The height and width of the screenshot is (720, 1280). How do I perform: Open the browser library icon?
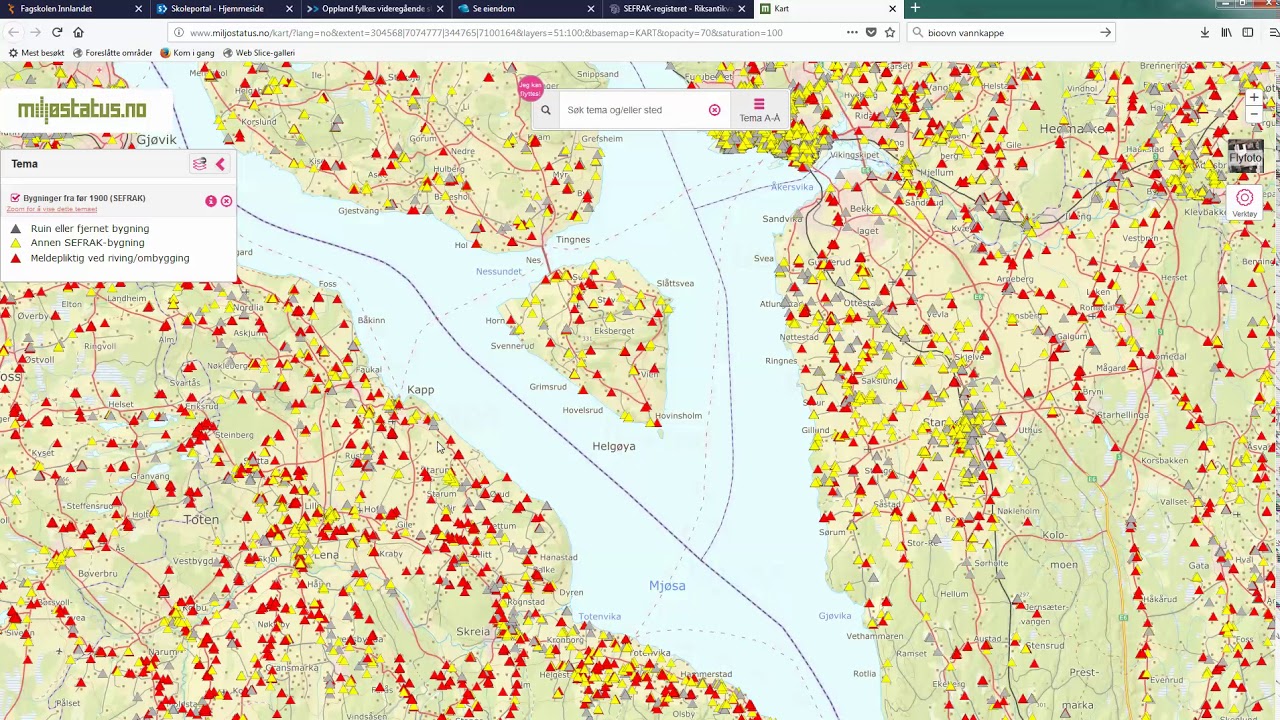pos(1227,33)
